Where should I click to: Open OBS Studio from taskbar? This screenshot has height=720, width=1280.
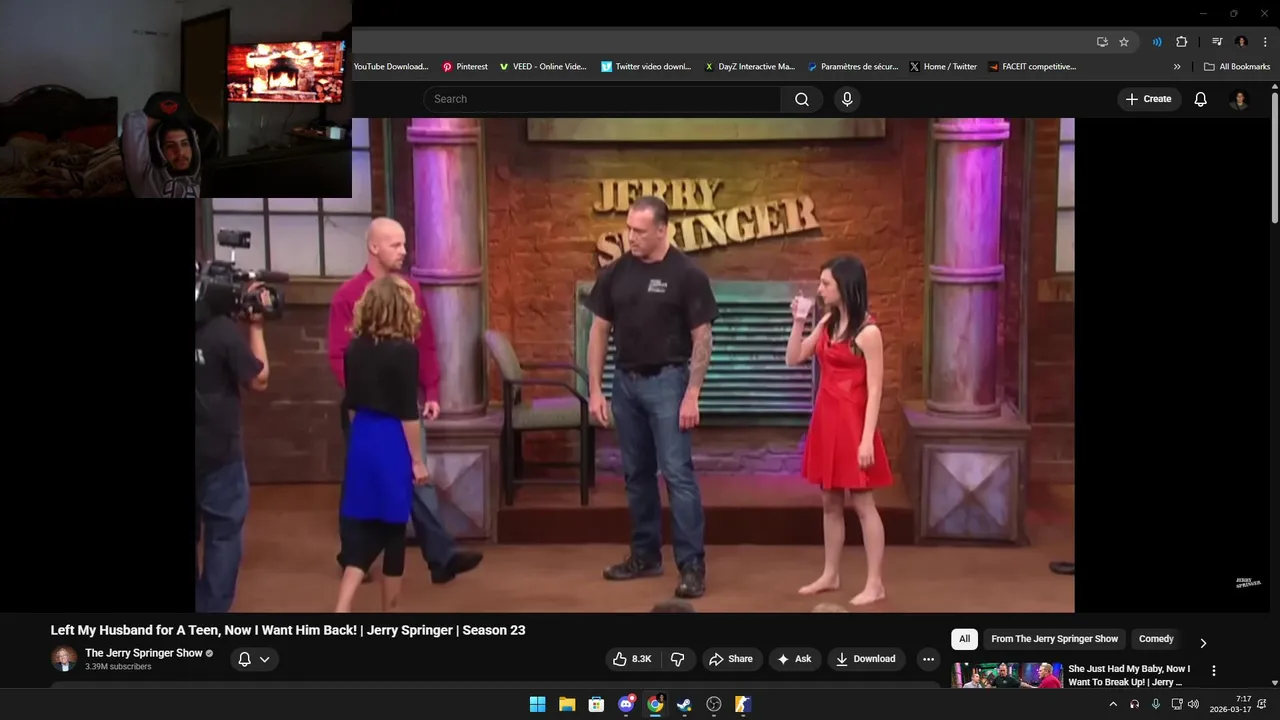[x=714, y=704]
